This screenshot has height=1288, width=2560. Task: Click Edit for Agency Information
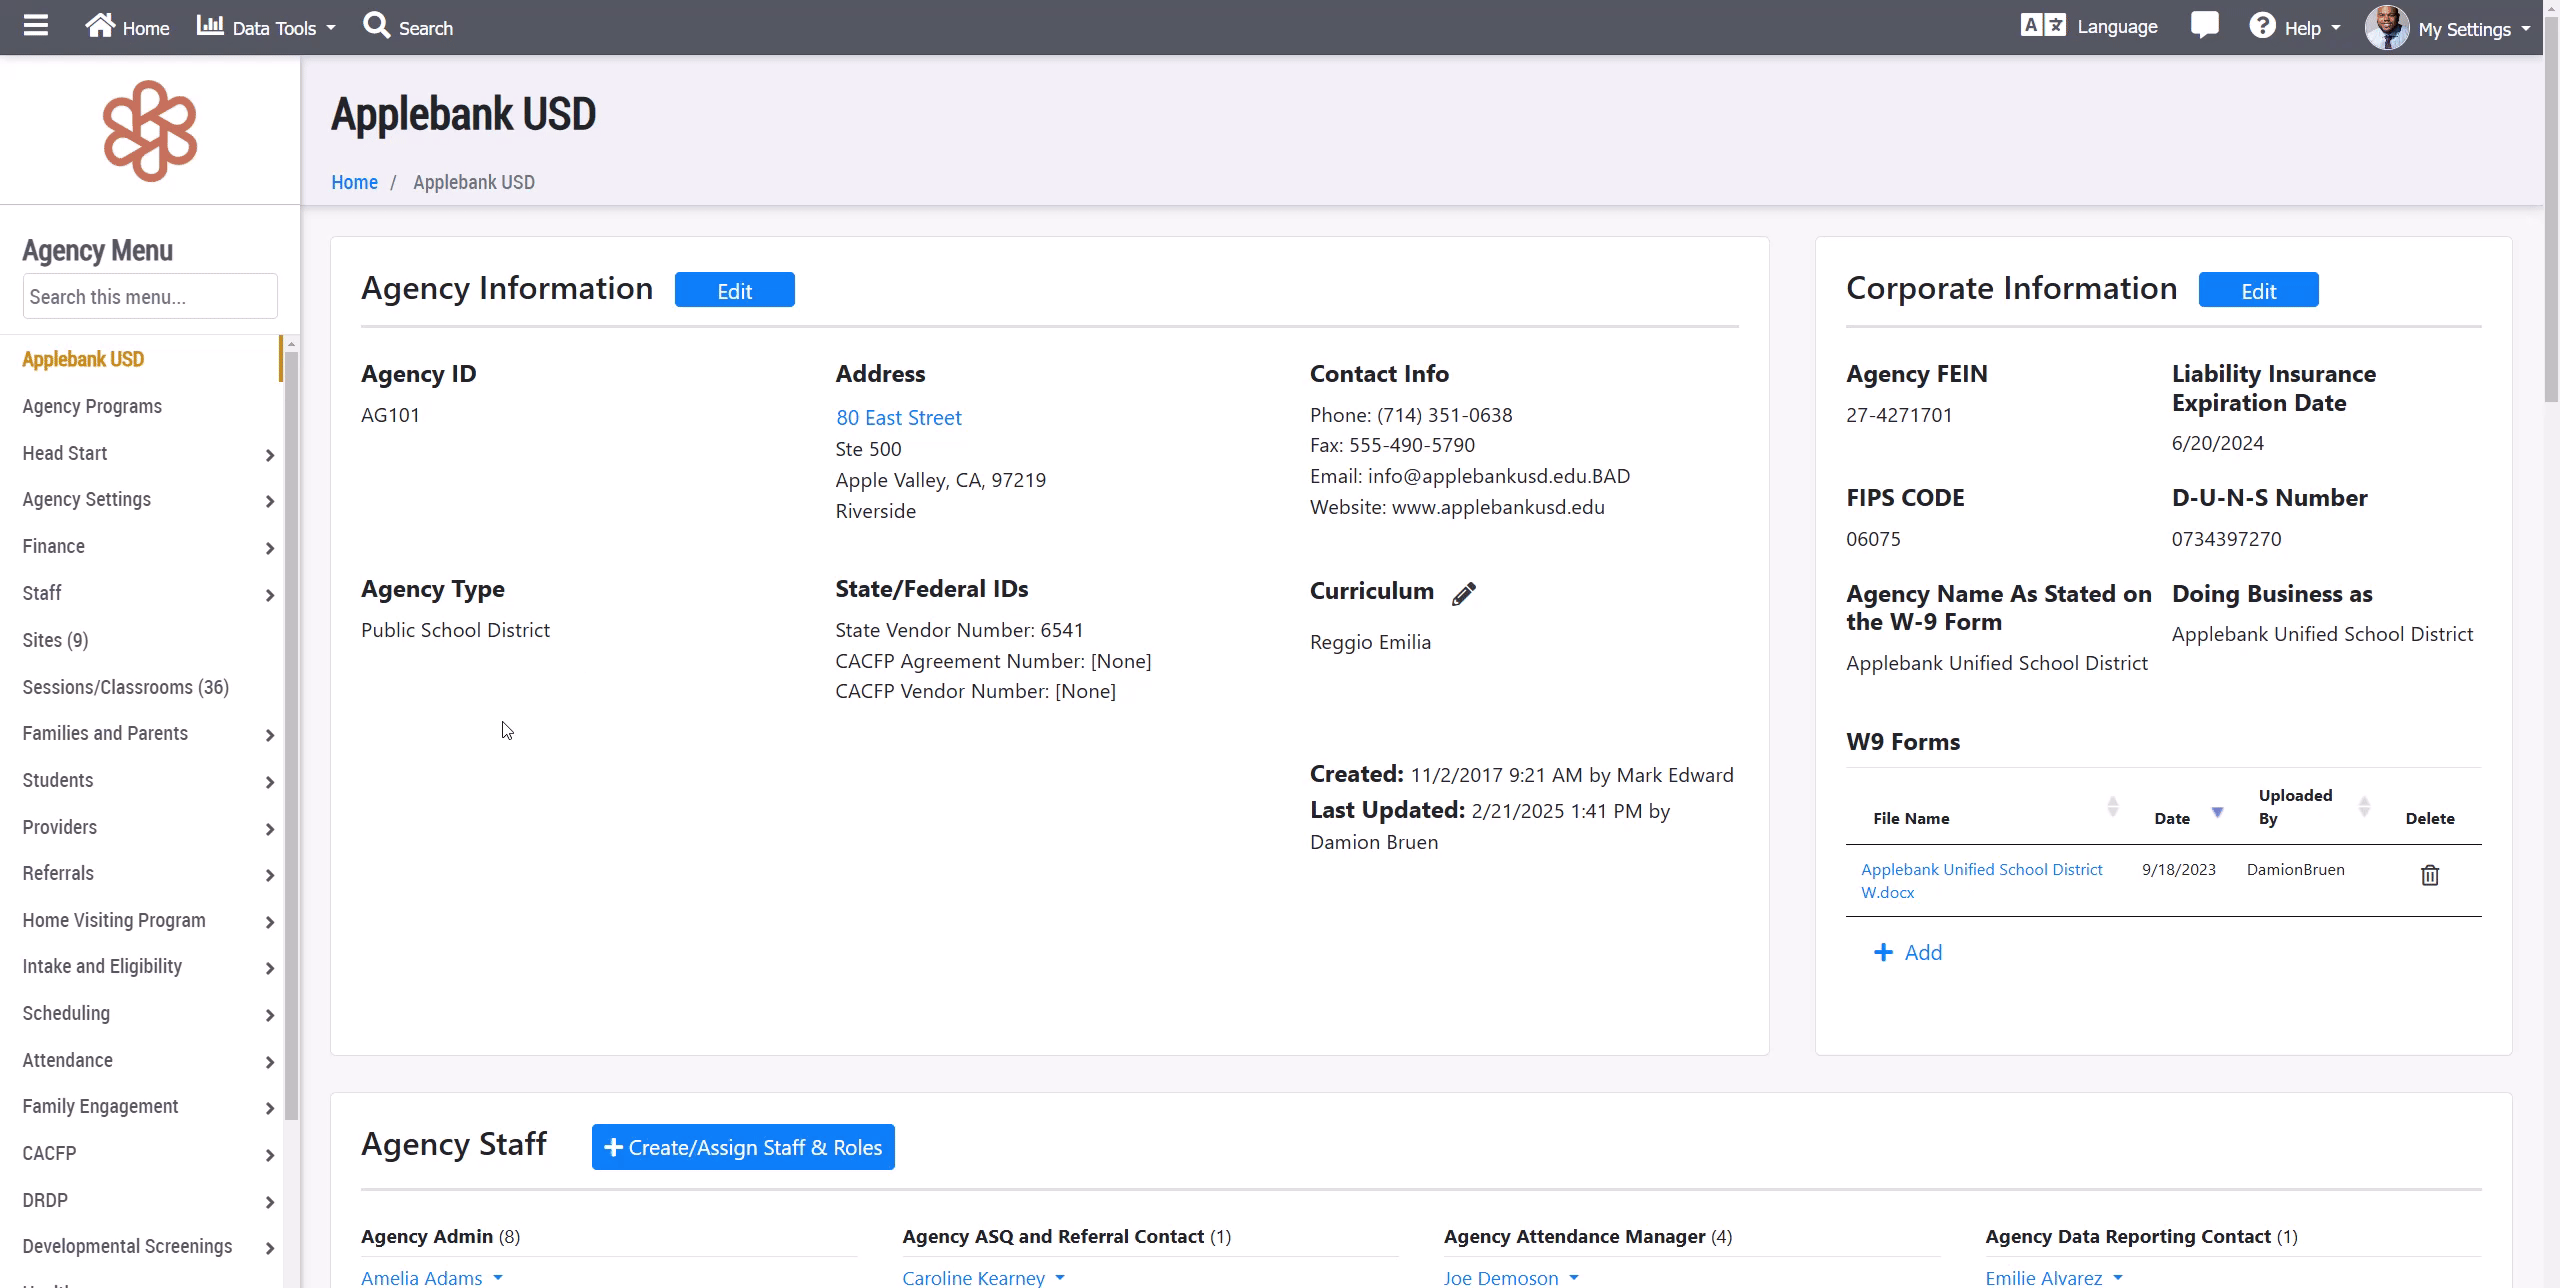(734, 290)
